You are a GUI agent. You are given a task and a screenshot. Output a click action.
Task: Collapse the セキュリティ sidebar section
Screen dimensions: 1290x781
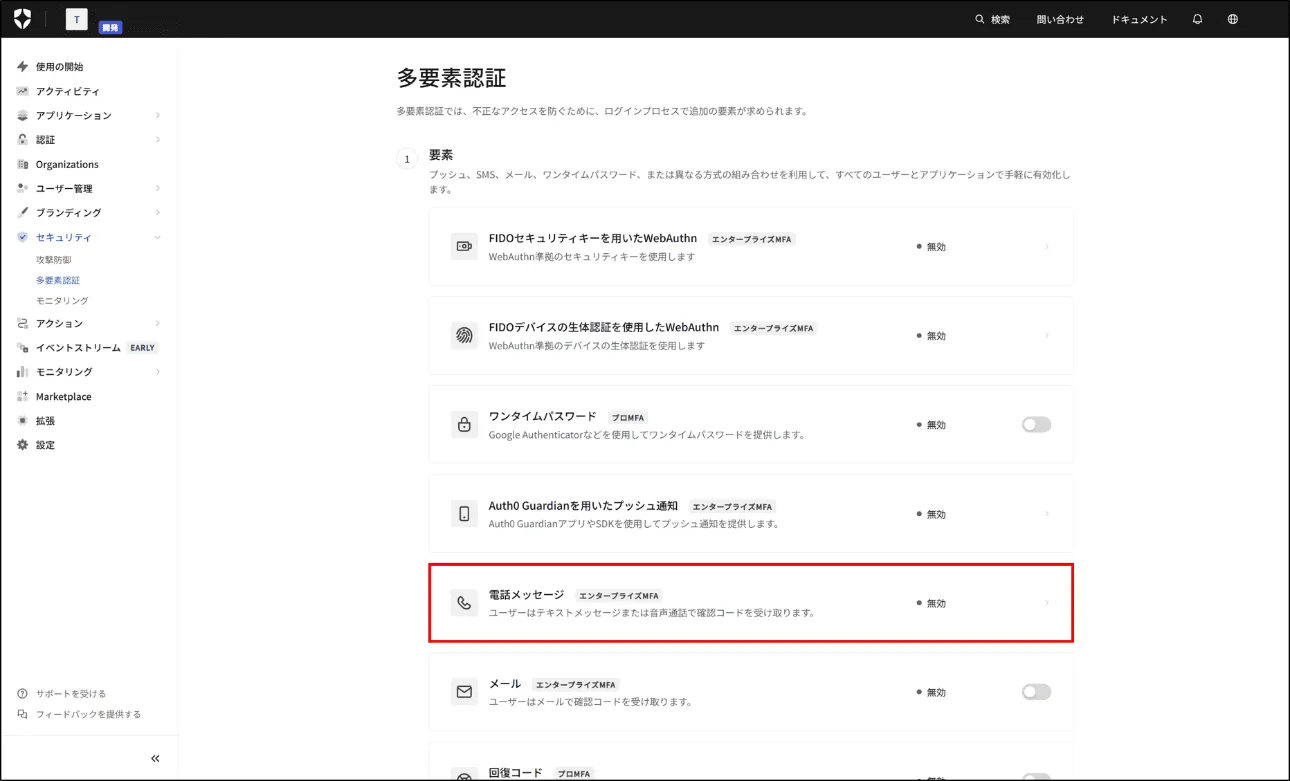pyautogui.click(x=157, y=237)
